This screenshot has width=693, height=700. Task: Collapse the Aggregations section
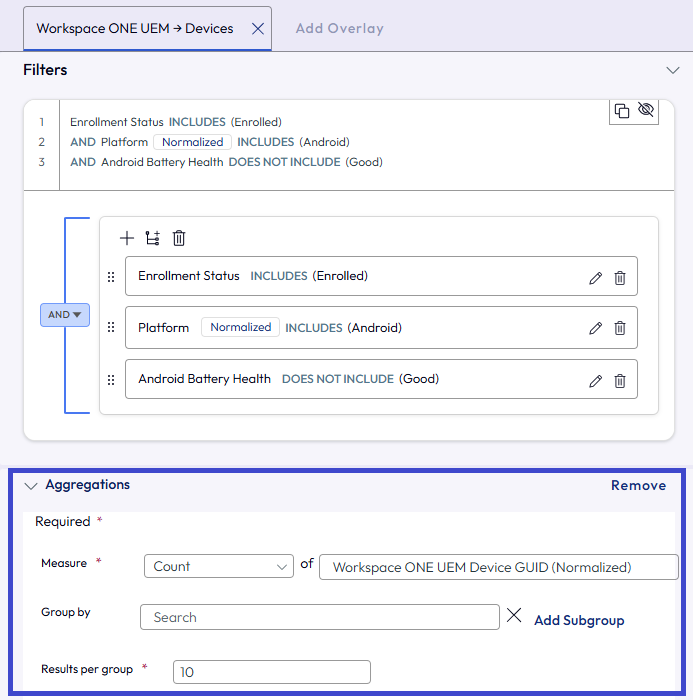coord(31,486)
